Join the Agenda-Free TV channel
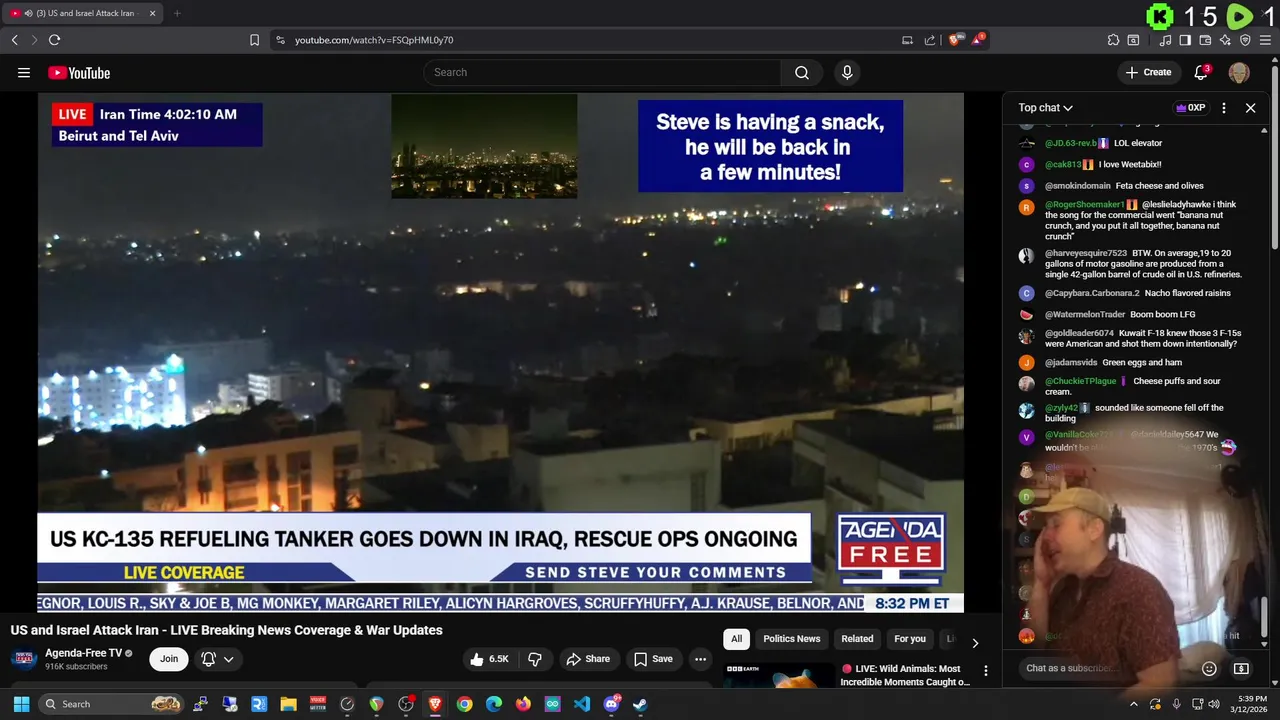 point(169,659)
